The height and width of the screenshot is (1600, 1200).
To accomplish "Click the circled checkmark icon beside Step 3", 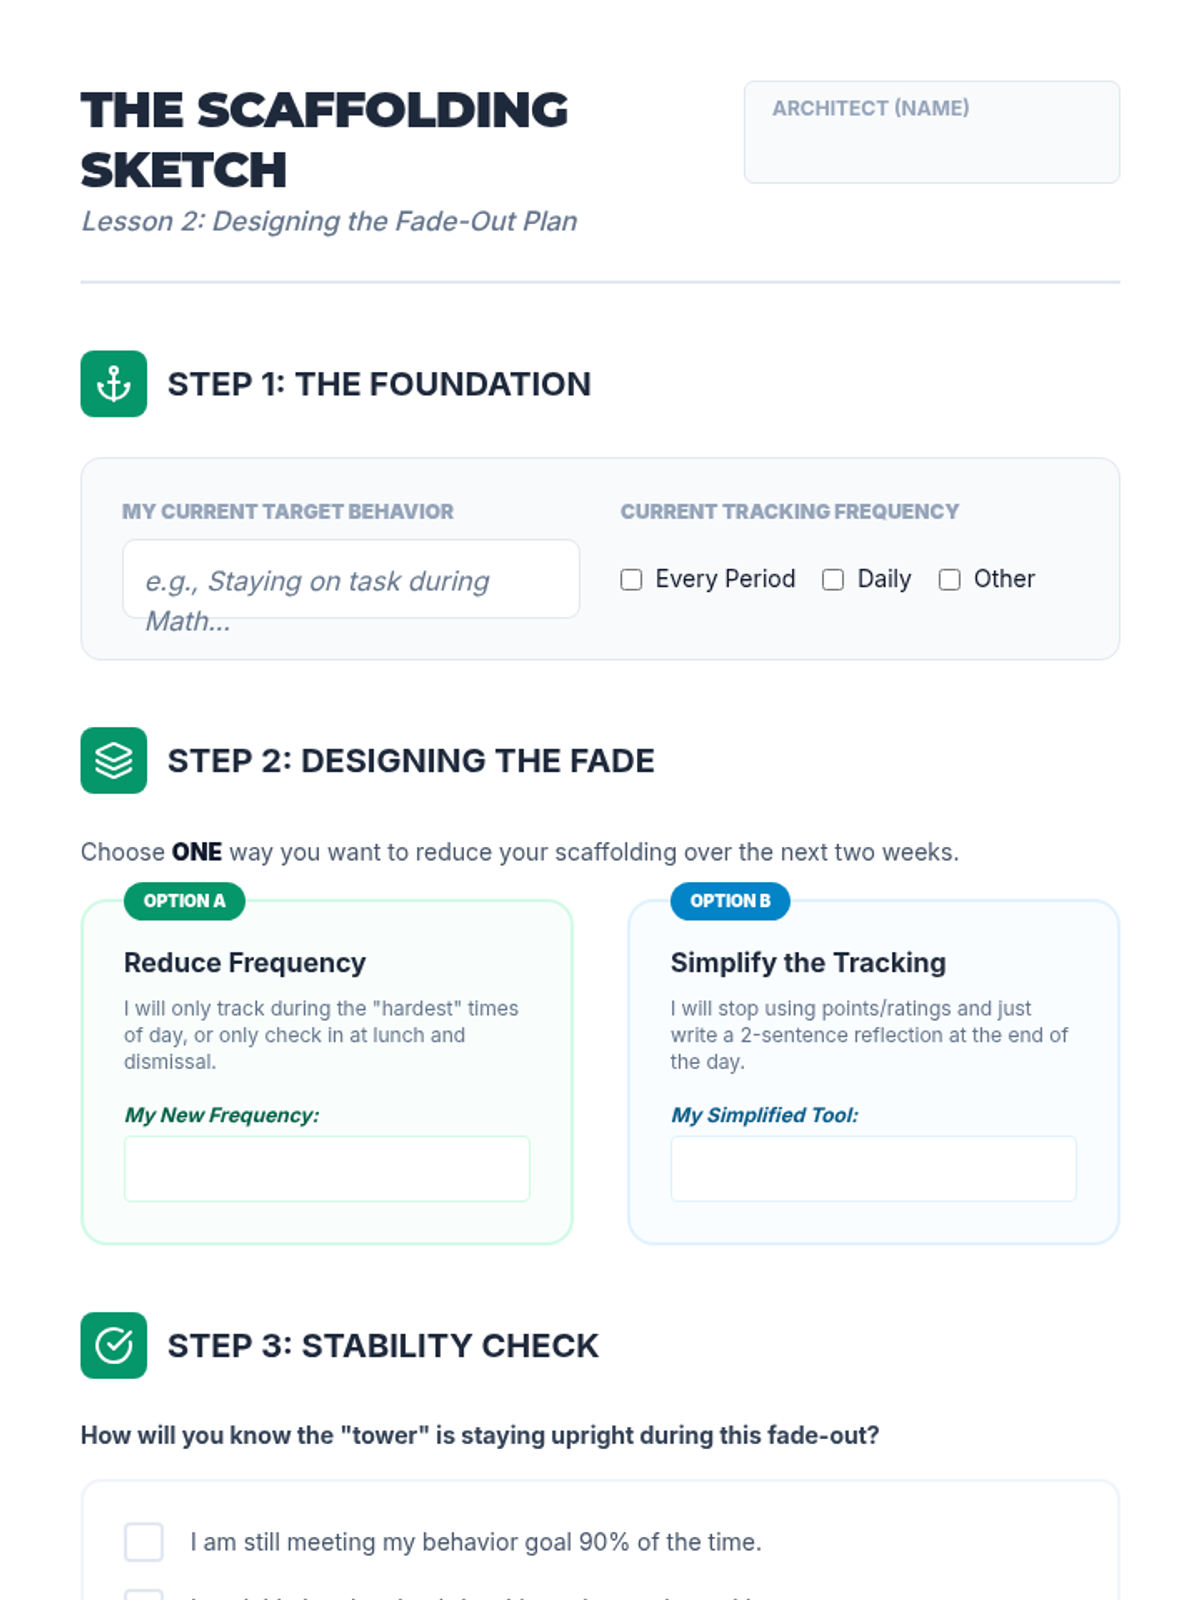I will (113, 1345).
